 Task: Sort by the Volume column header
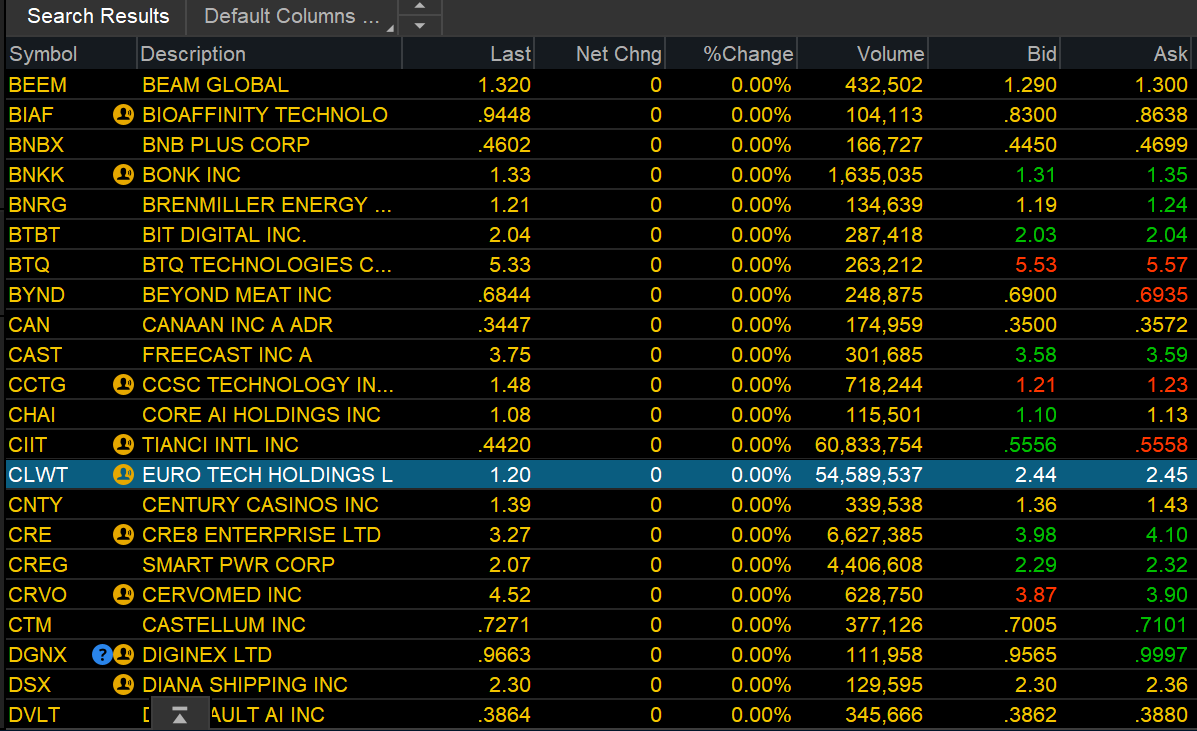tap(863, 54)
